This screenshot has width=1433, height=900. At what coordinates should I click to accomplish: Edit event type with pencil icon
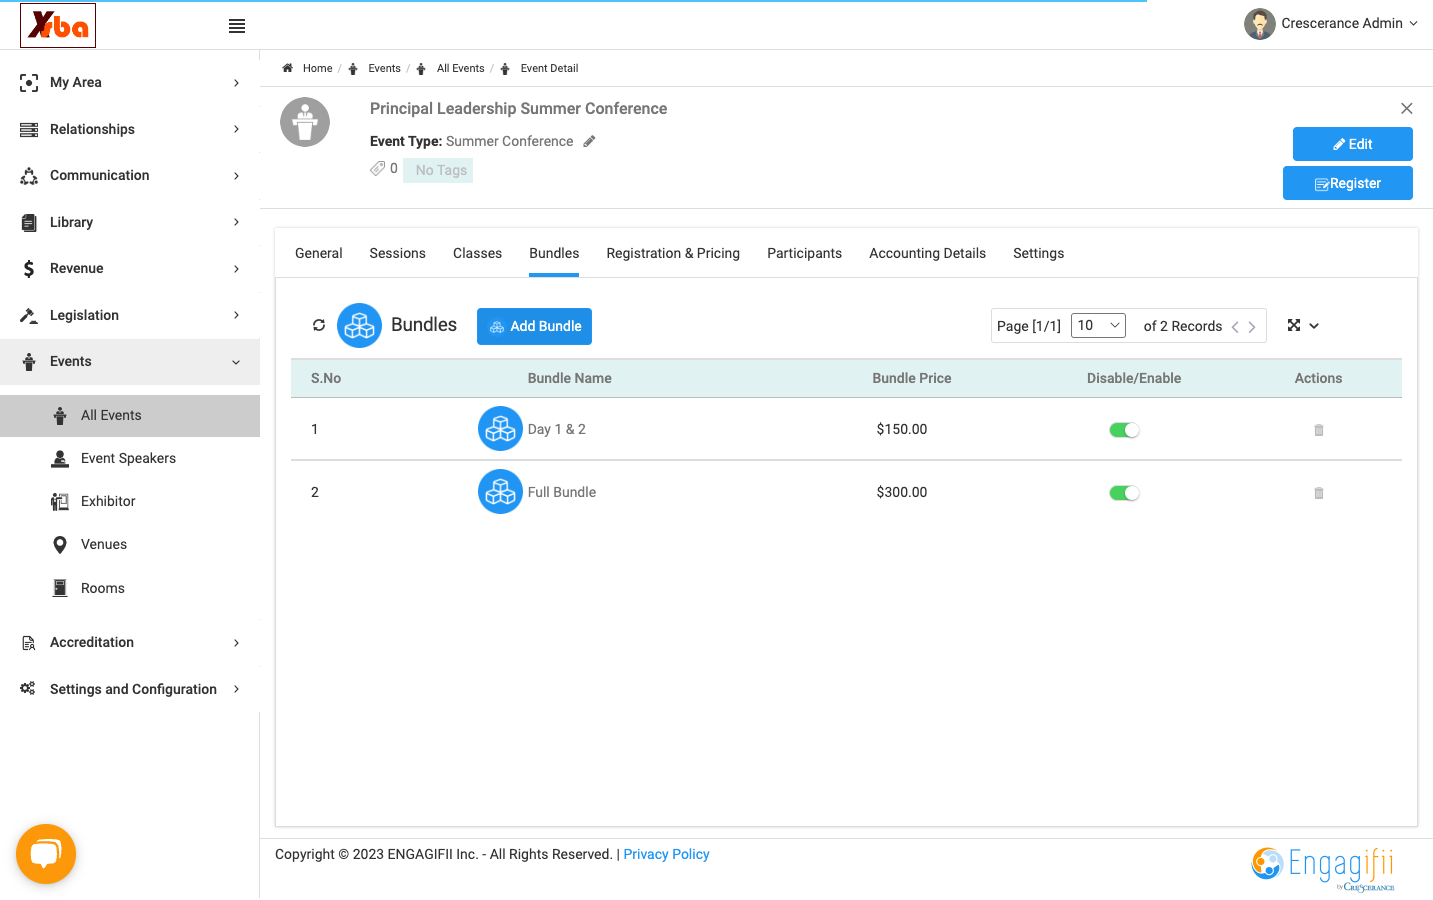(x=589, y=141)
